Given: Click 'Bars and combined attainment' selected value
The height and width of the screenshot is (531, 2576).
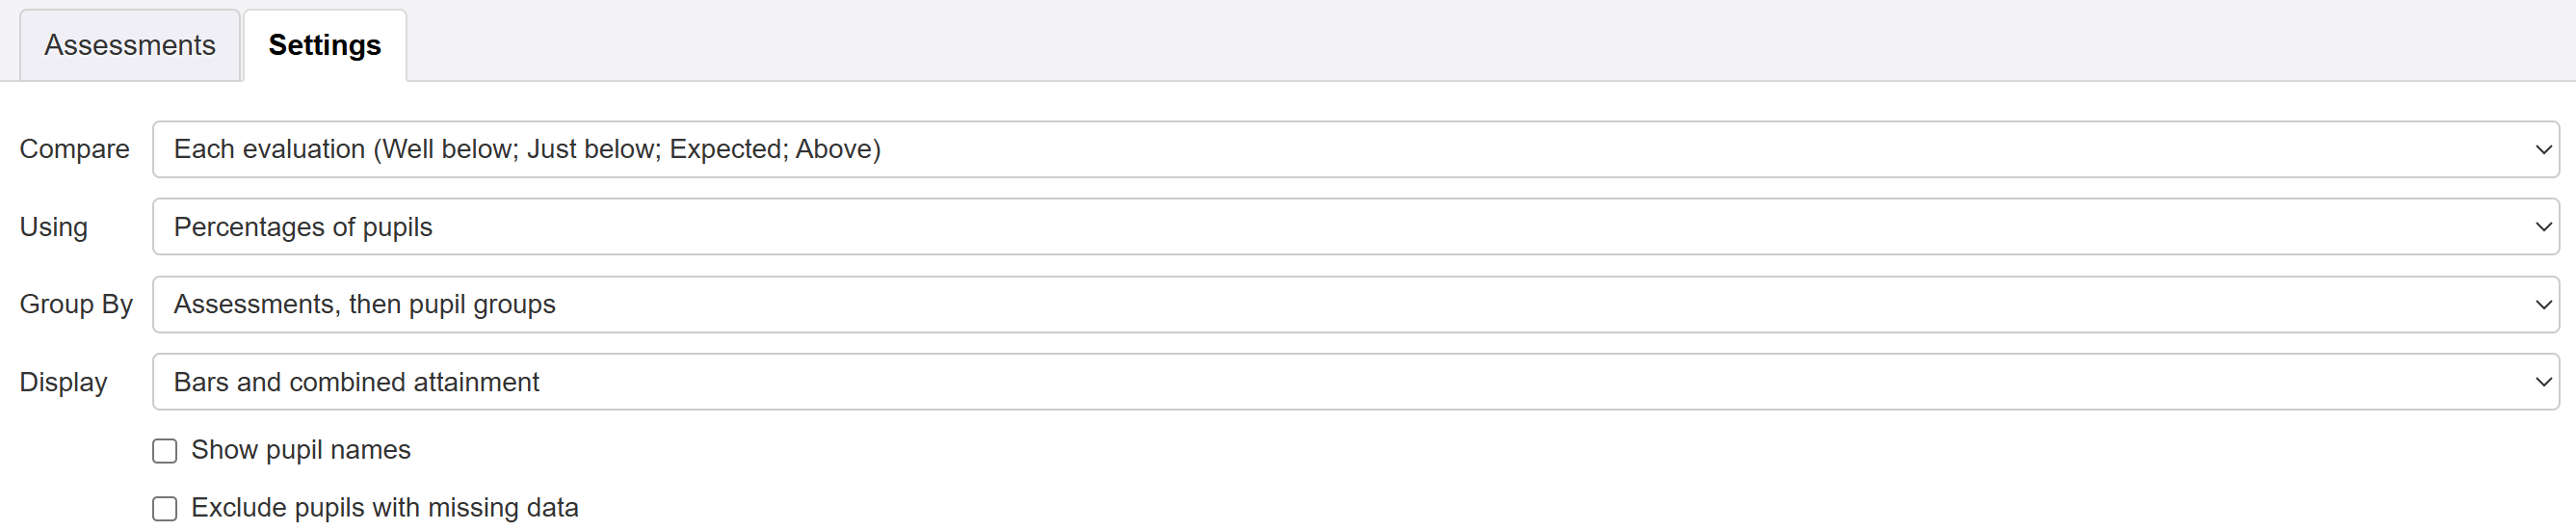Looking at the screenshot, I should point(356,382).
